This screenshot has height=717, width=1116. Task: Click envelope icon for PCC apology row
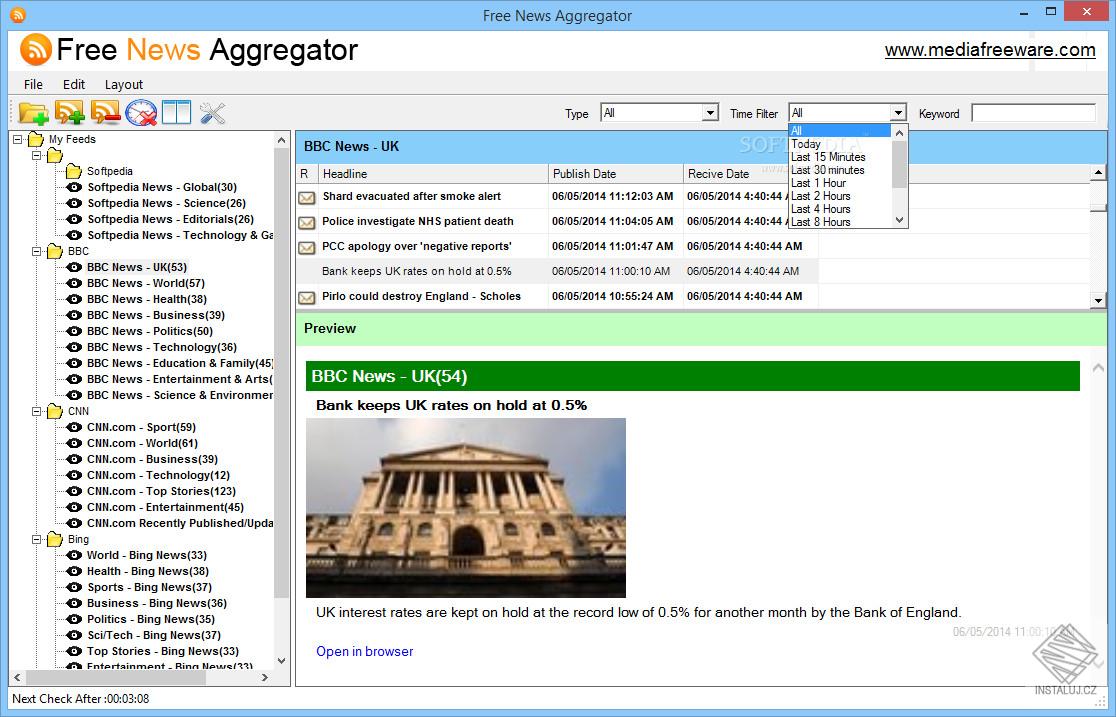[x=307, y=247]
